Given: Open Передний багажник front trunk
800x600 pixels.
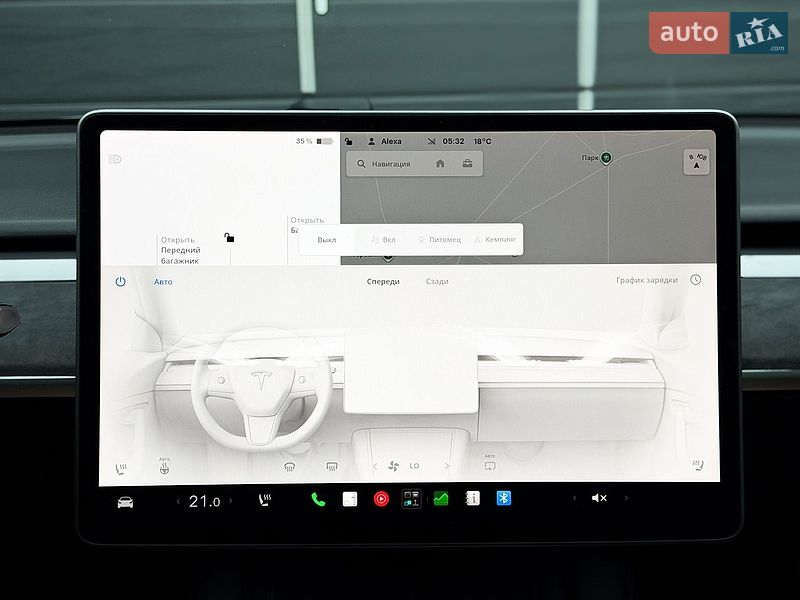Looking at the screenshot, I should click(x=181, y=250).
